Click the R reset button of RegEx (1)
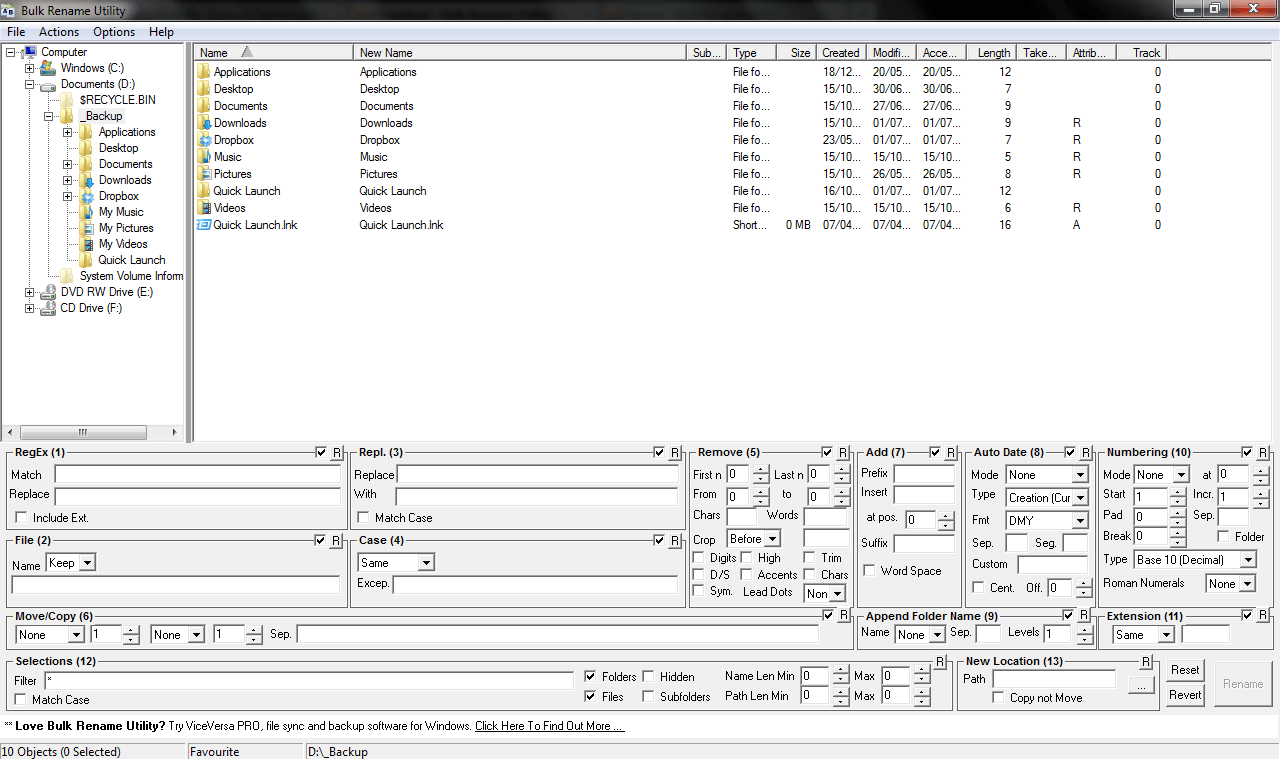This screenshot has height=759, width=1280. click(x=337, y=453)
